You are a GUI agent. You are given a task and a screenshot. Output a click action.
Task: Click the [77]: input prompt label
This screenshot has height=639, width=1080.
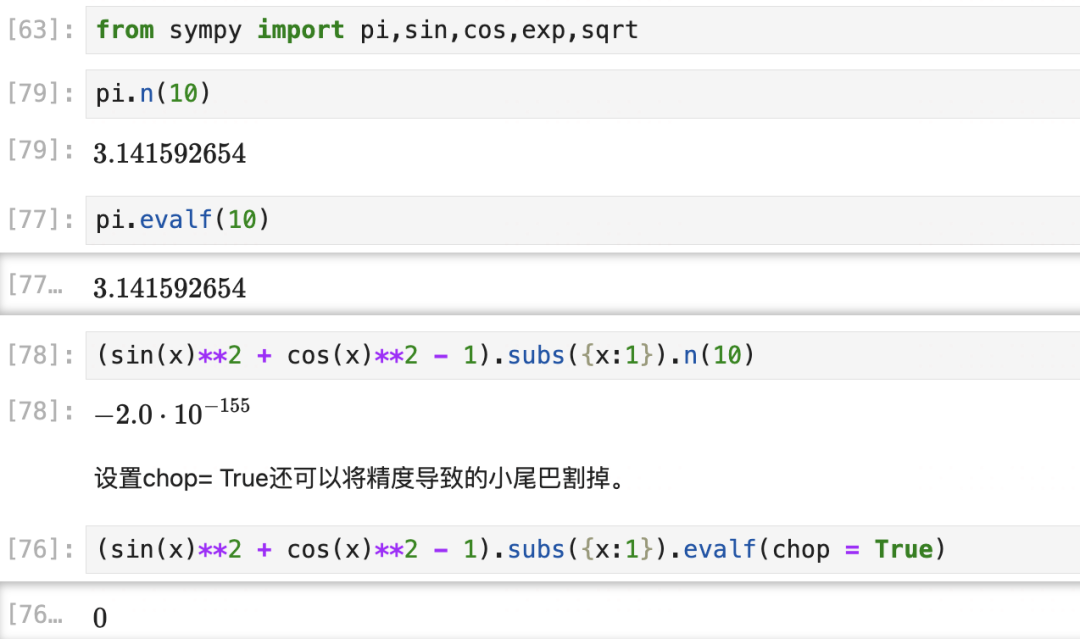41,220
